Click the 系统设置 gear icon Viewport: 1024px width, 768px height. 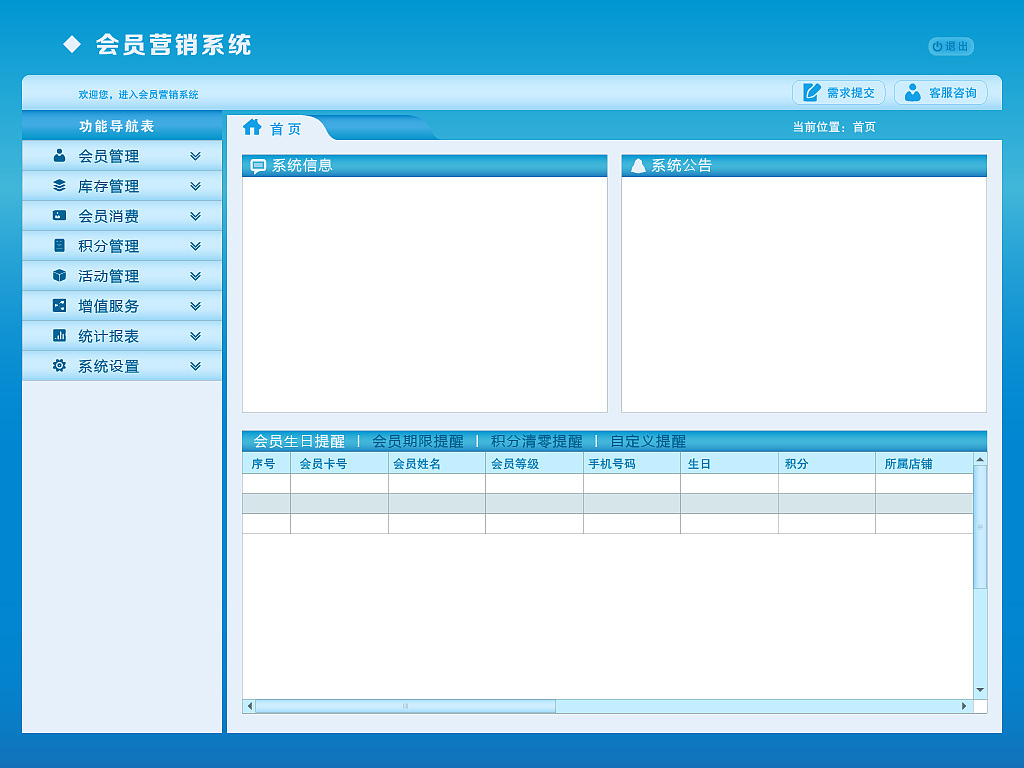pyautogui.click(x=59, y=366)
